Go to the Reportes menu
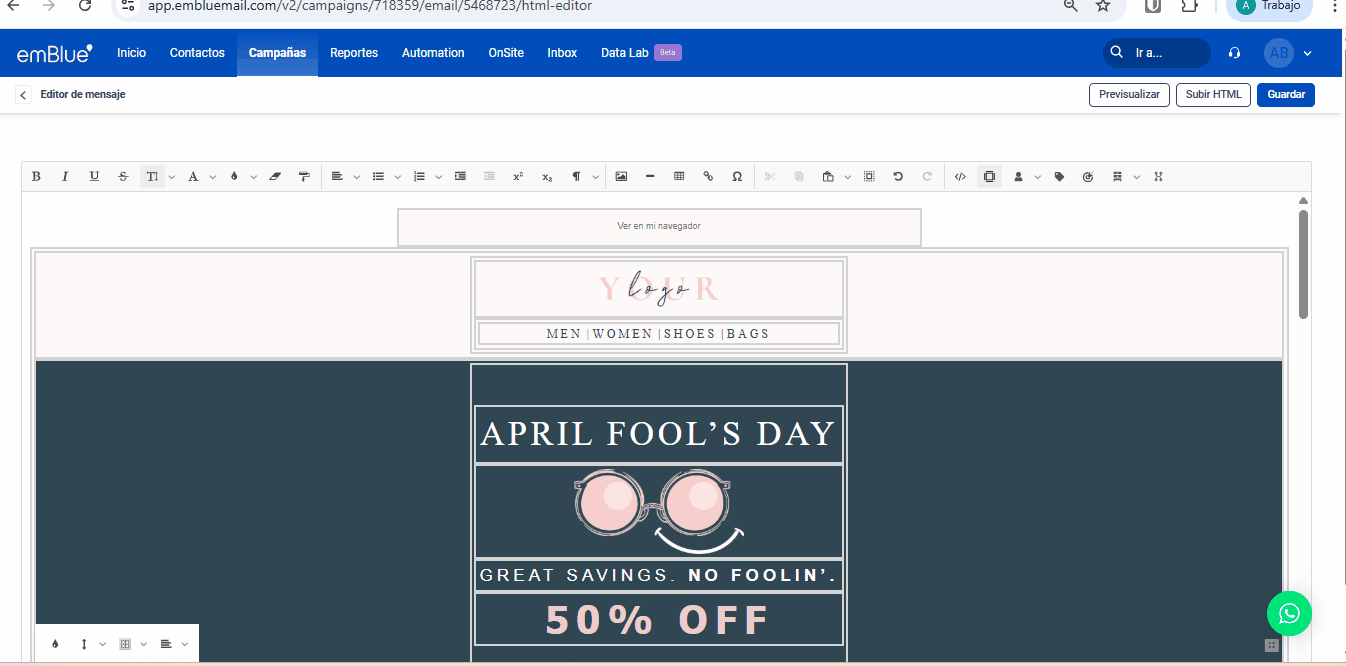The height and width of the screenshot is (666, 1346). [354, 53]
